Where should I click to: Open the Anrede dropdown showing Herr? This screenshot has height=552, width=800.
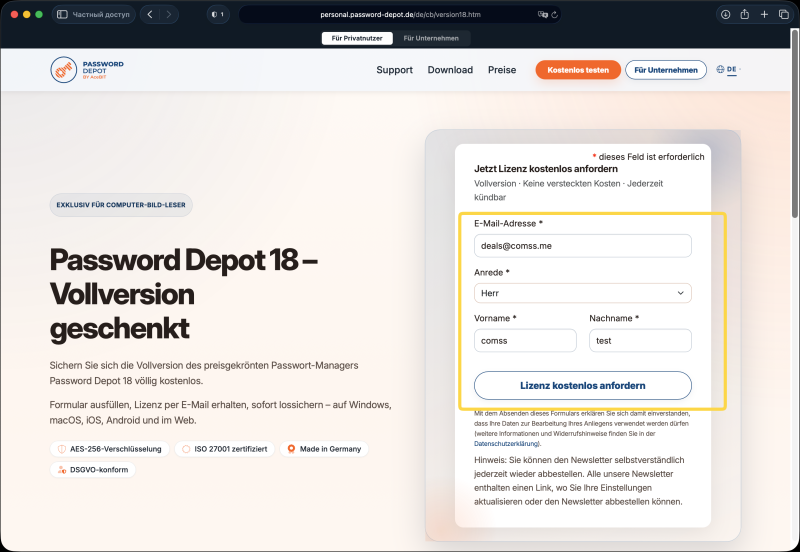point(583,293)
